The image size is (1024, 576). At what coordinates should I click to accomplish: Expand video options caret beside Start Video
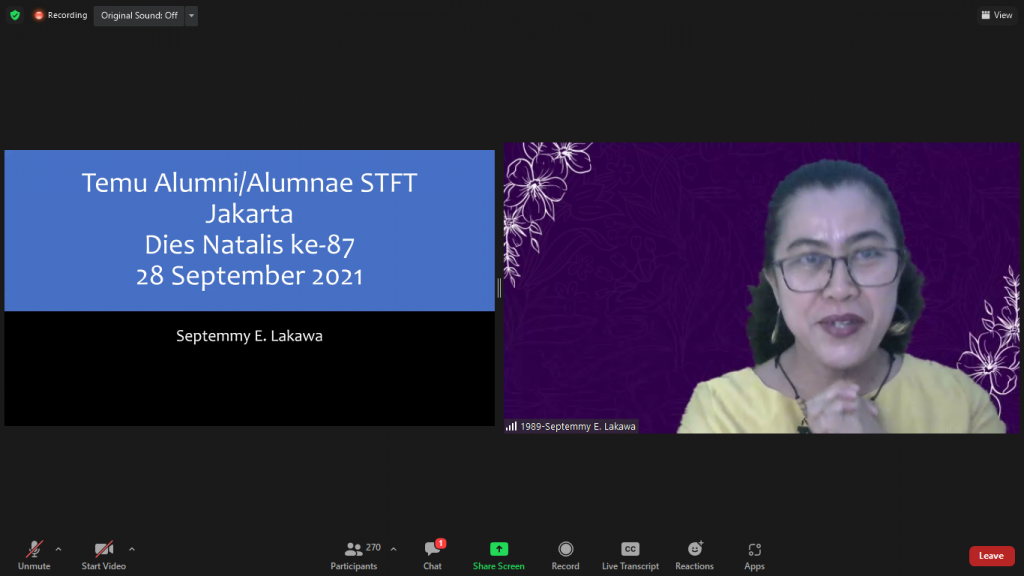click(x=132, y=549)
